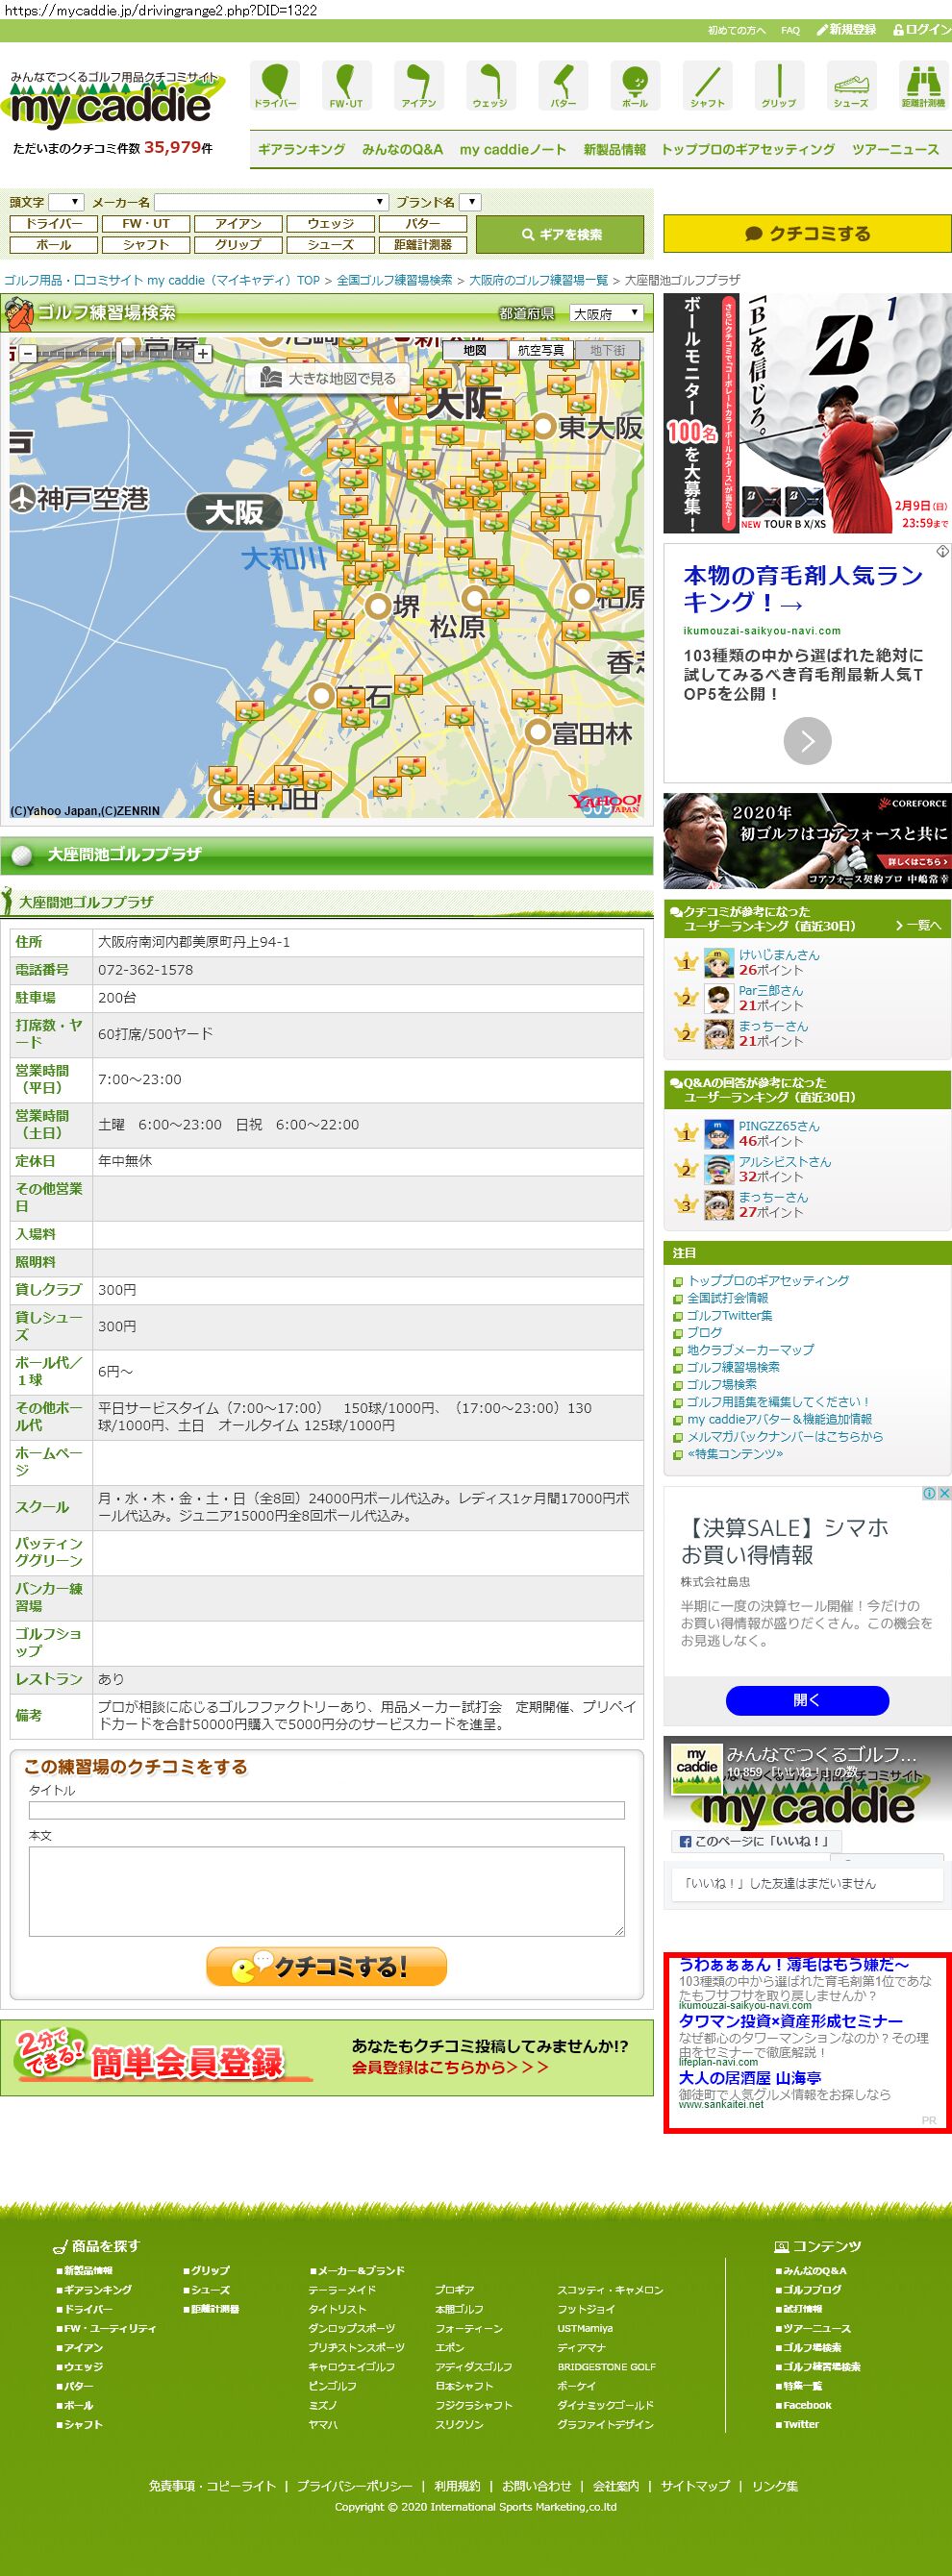Click the 簡単会員登録 banner
The image size is (952, 2576).
(326, 2057)
